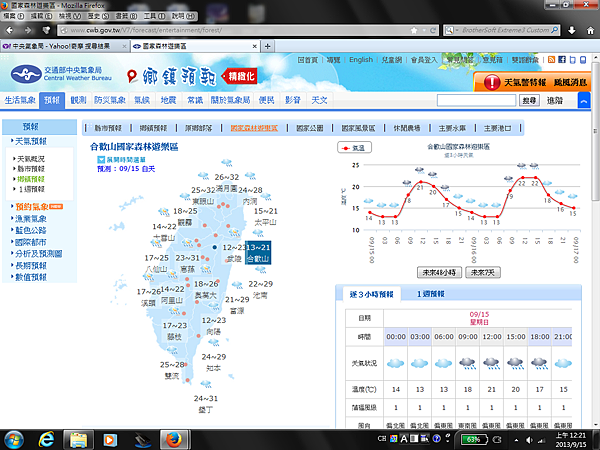Open Windows Explorer folder in the taskbar
This screenshot has height=450, width=600.
78,439
